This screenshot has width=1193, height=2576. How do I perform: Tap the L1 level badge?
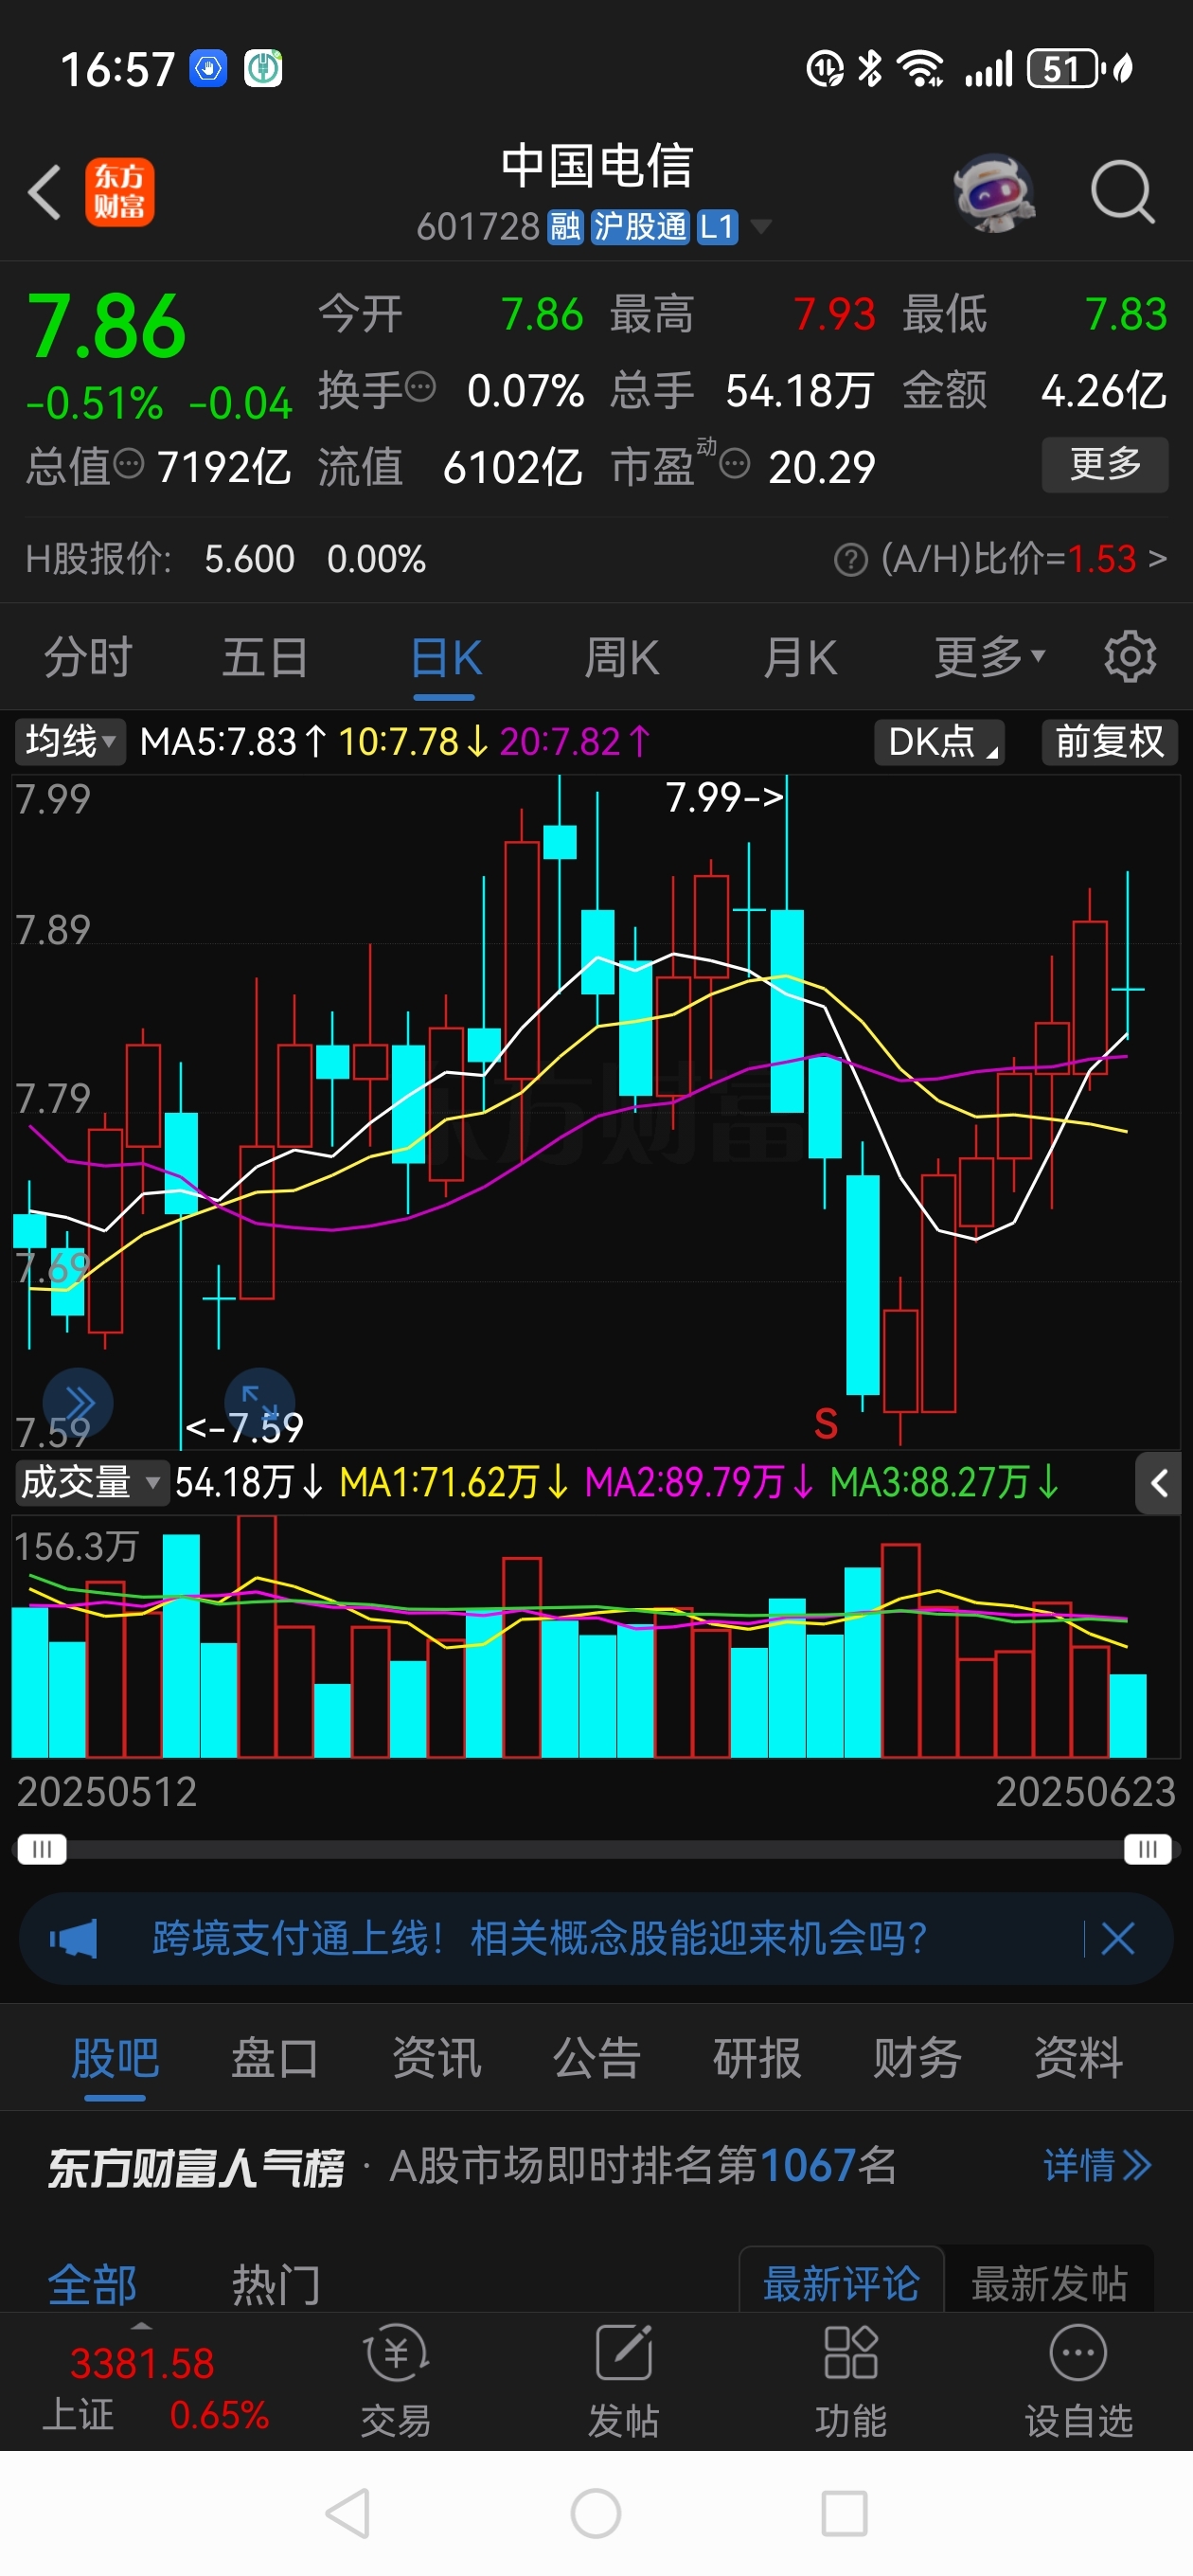[717, 227]
